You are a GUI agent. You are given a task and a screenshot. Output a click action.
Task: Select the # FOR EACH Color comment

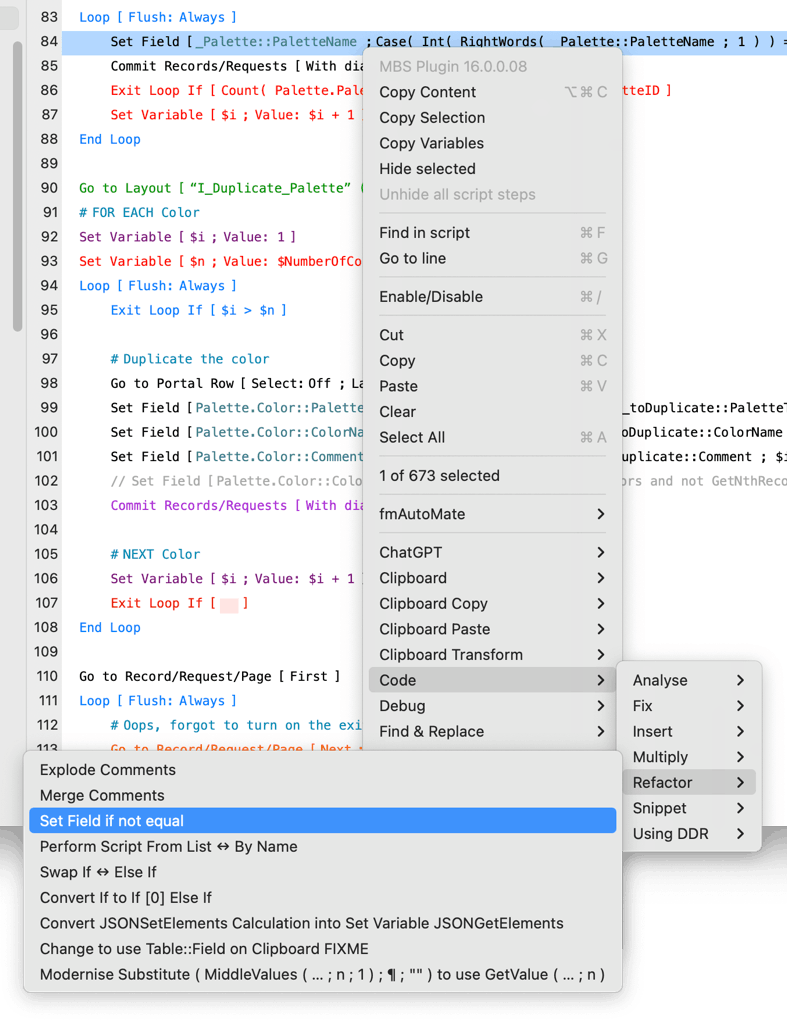[139, 212]
